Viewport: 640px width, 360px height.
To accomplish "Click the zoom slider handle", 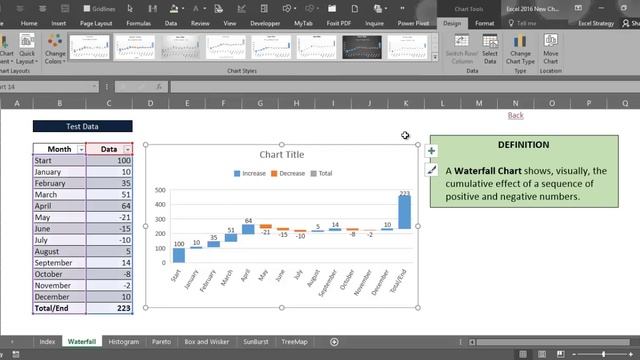I will coord(603,354).
